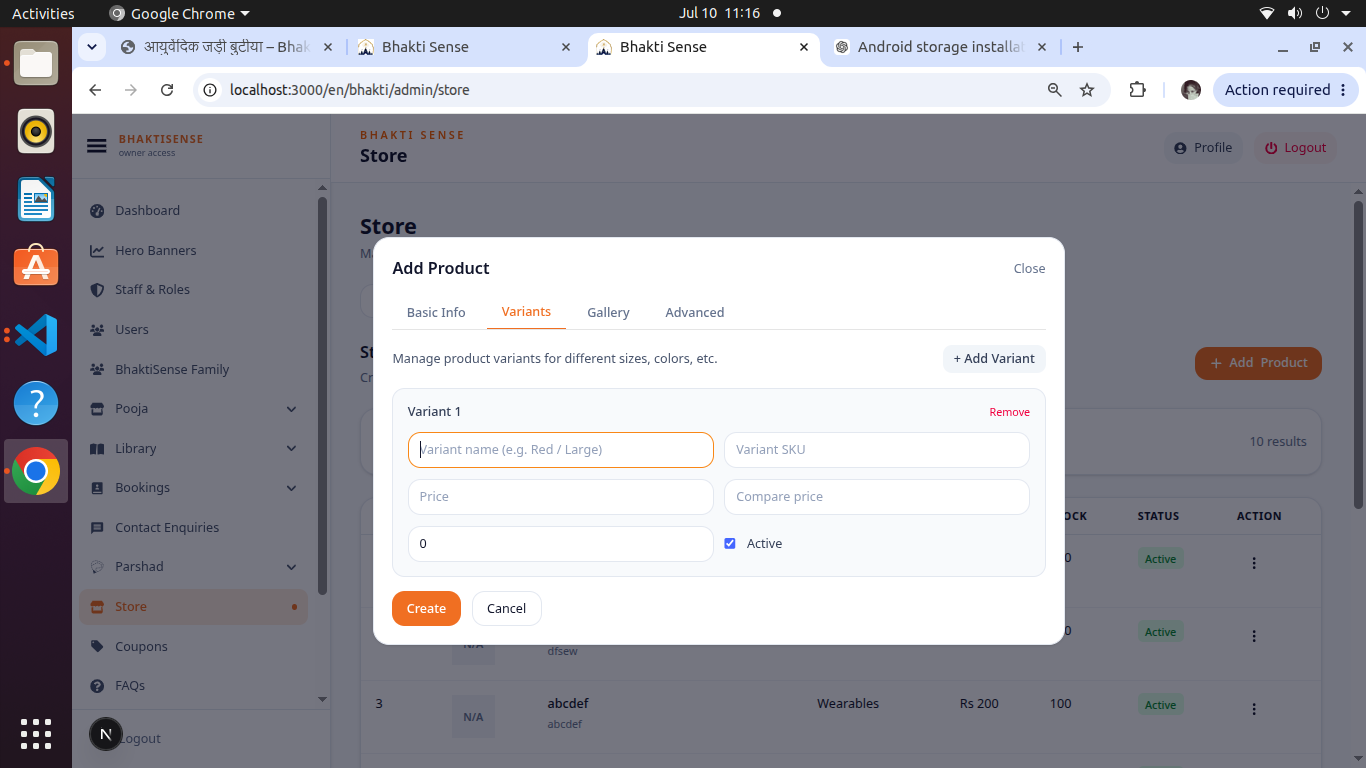Screen dimensions: 1366x768
Task: Bookmark this page with the star icon
Action: coord(1087,90)
